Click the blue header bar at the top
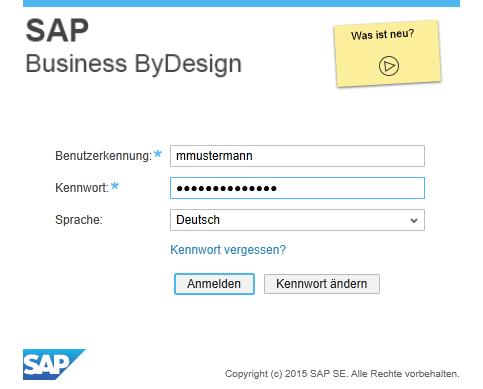This screenshot has height=389, width=483. [x=241, y=3]
